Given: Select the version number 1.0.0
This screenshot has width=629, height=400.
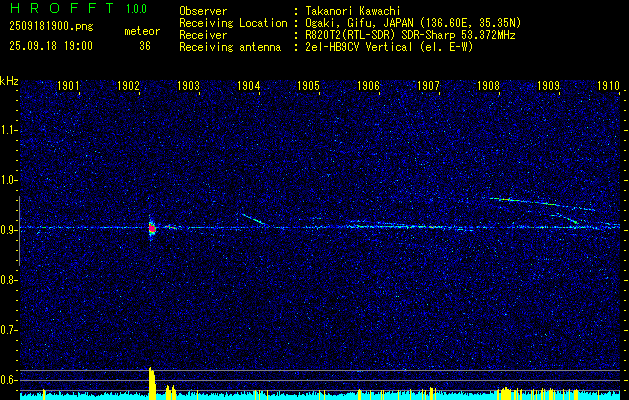Looking at the screenshot, I should pos(136,9).
